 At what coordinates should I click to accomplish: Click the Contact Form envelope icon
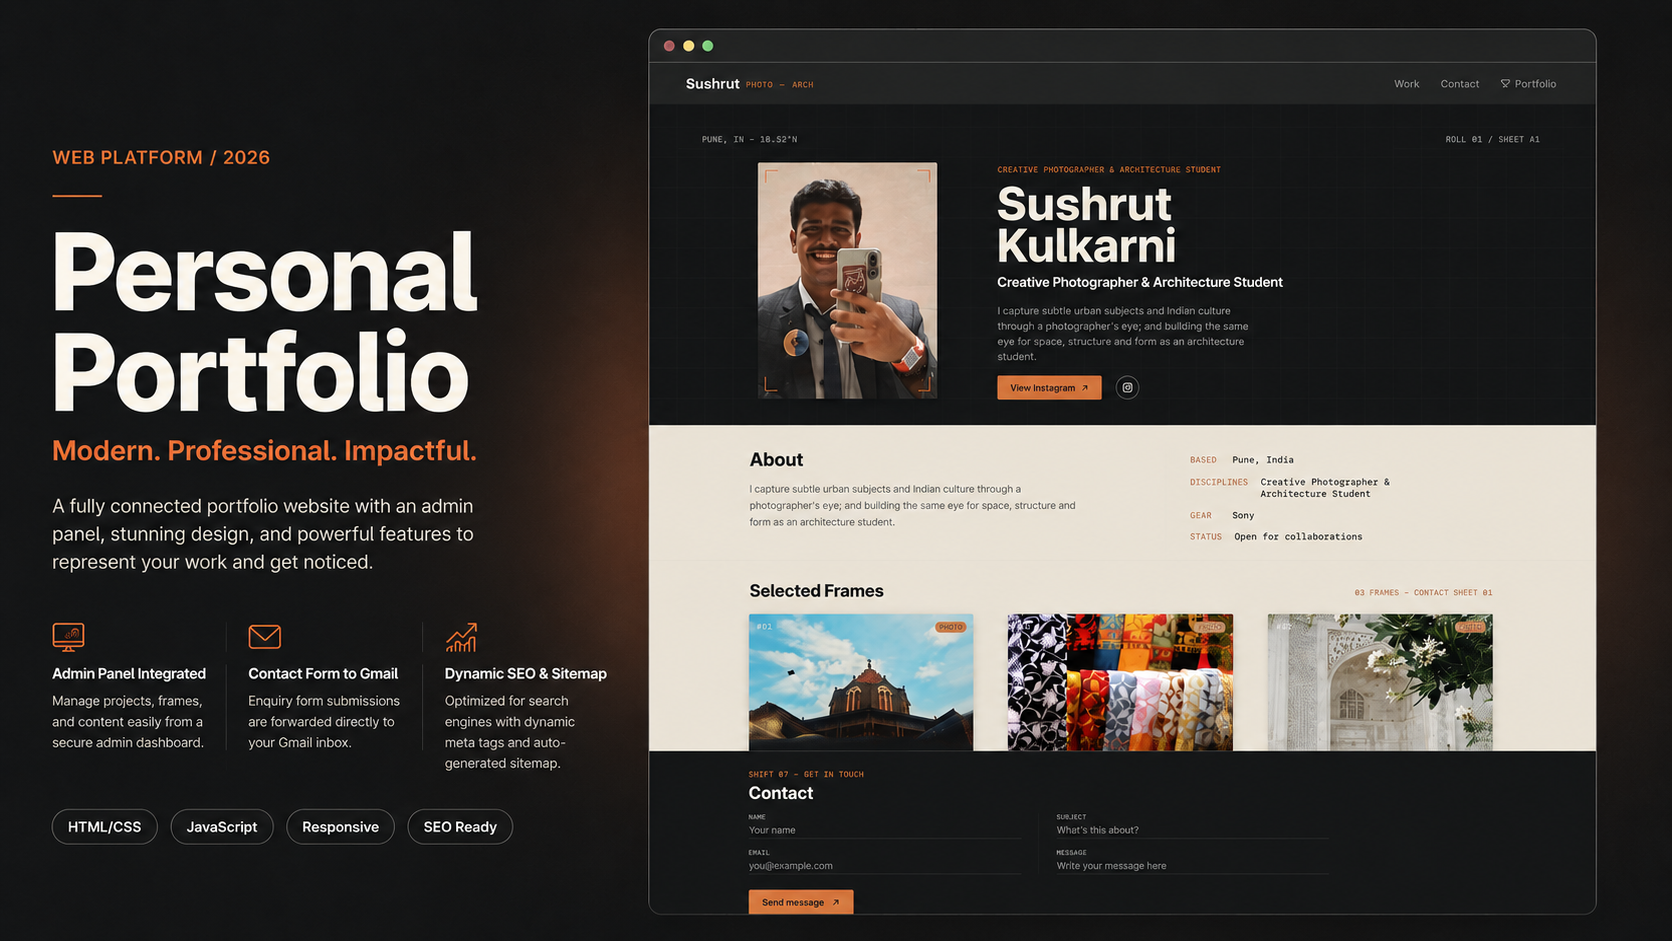click(x=264, y=636)
